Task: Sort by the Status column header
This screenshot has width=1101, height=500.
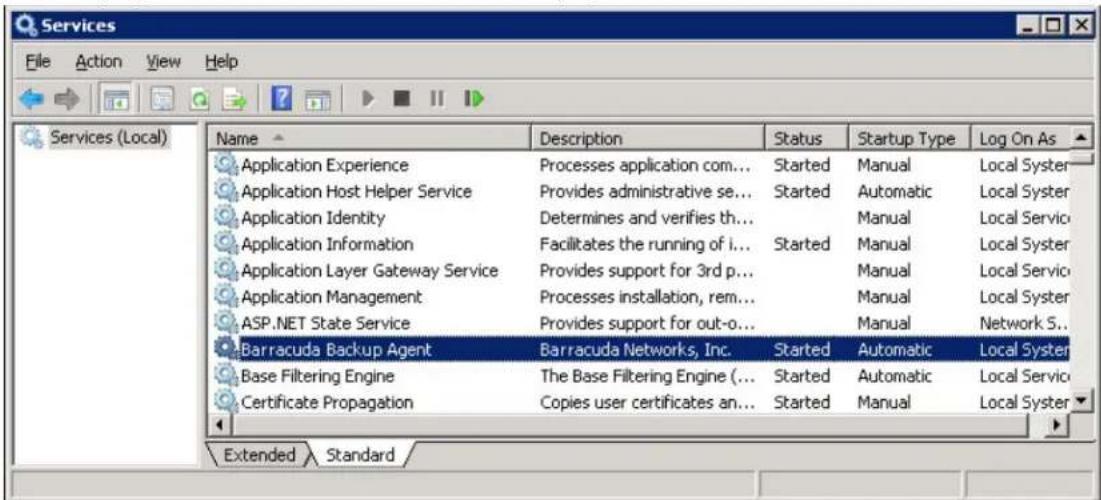Action: click(x=806, y=139)
